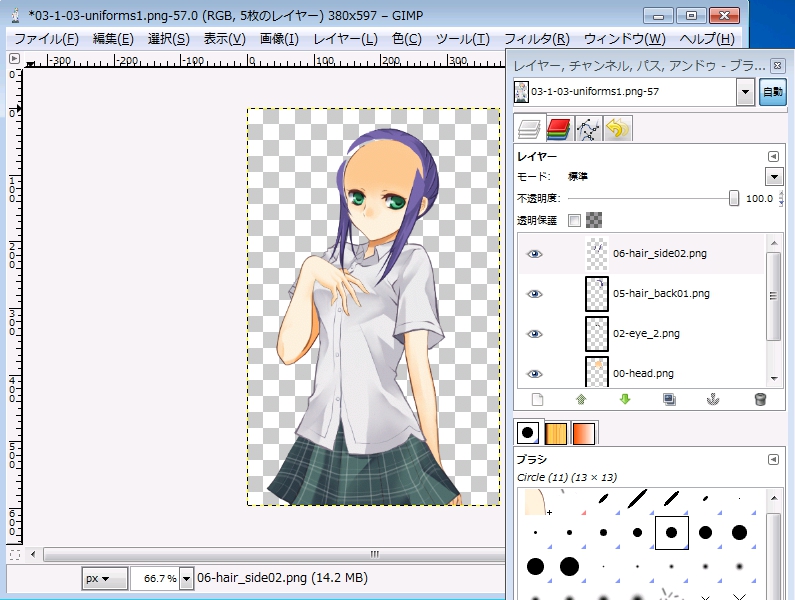Open the image selector dropdown arrow
Viewport: 795px width, 600px height.
point(745,92)
